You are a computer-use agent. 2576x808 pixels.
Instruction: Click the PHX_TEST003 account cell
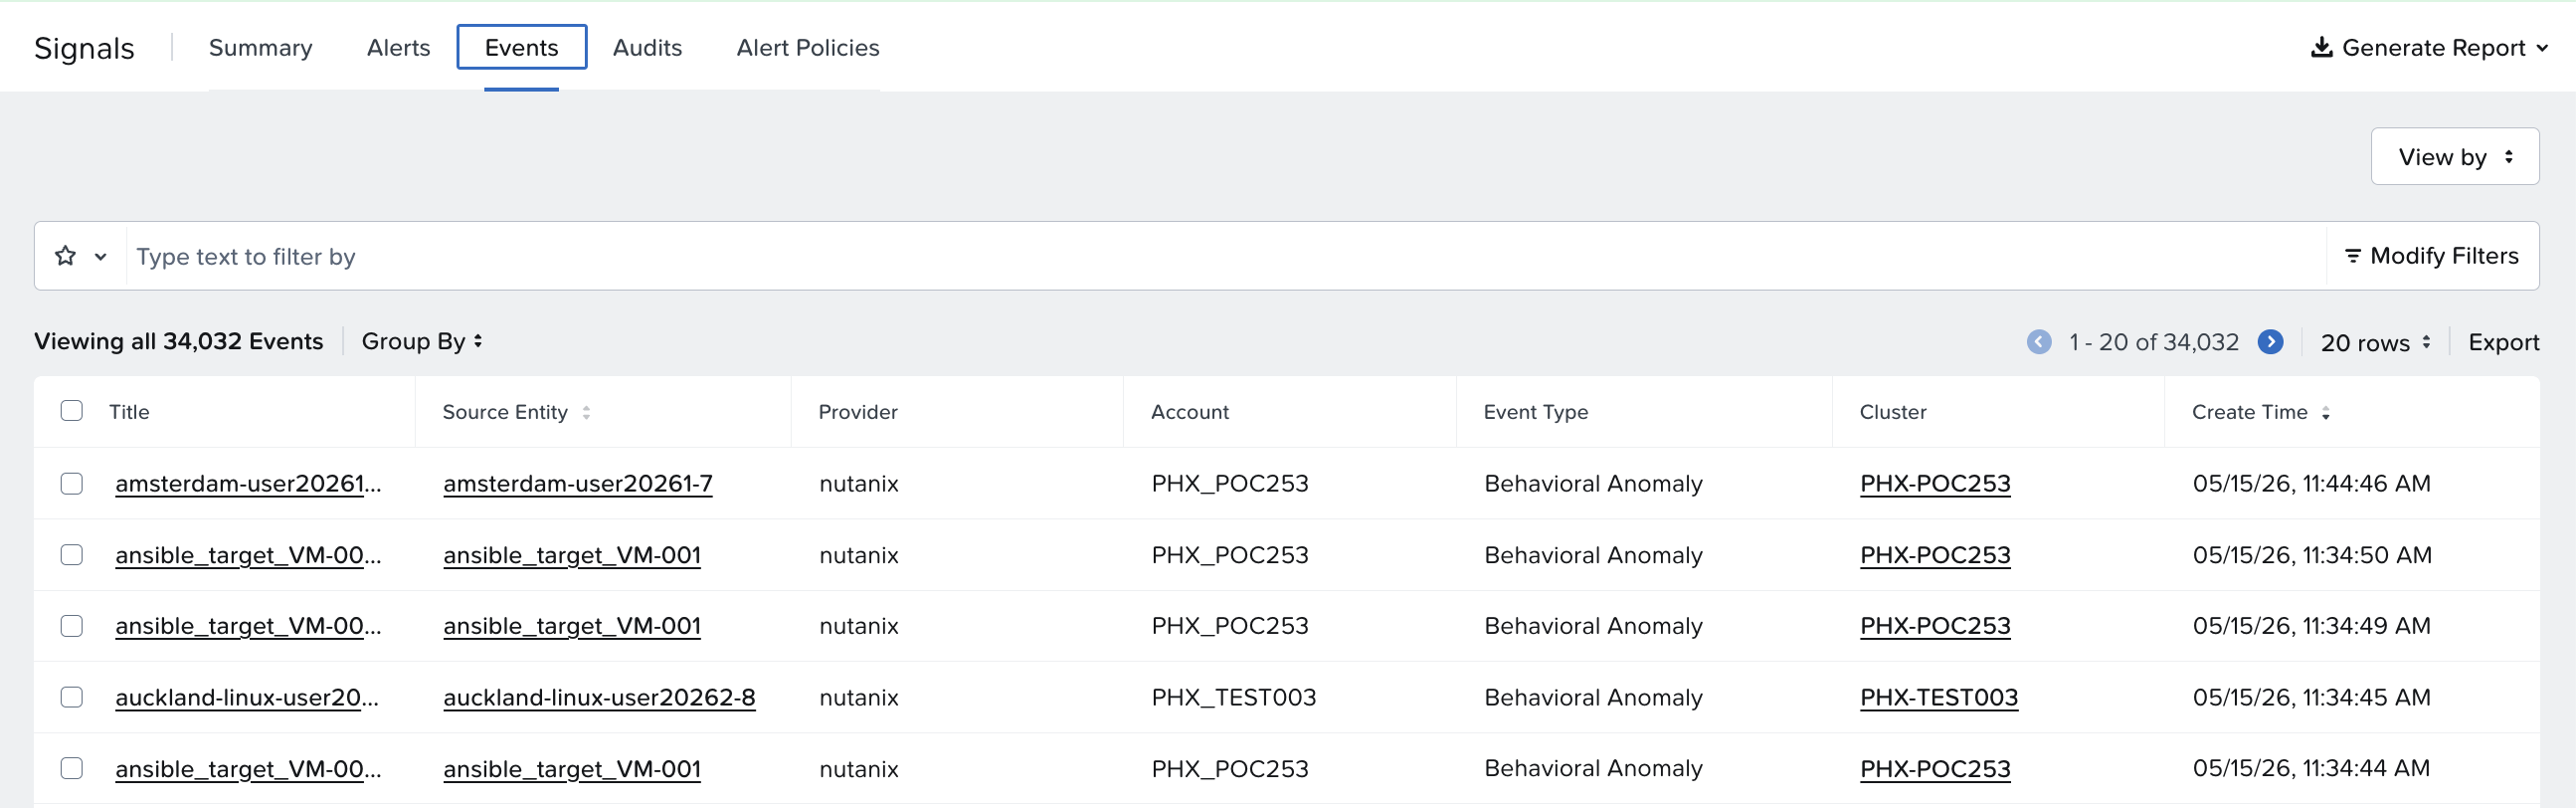1234,697
